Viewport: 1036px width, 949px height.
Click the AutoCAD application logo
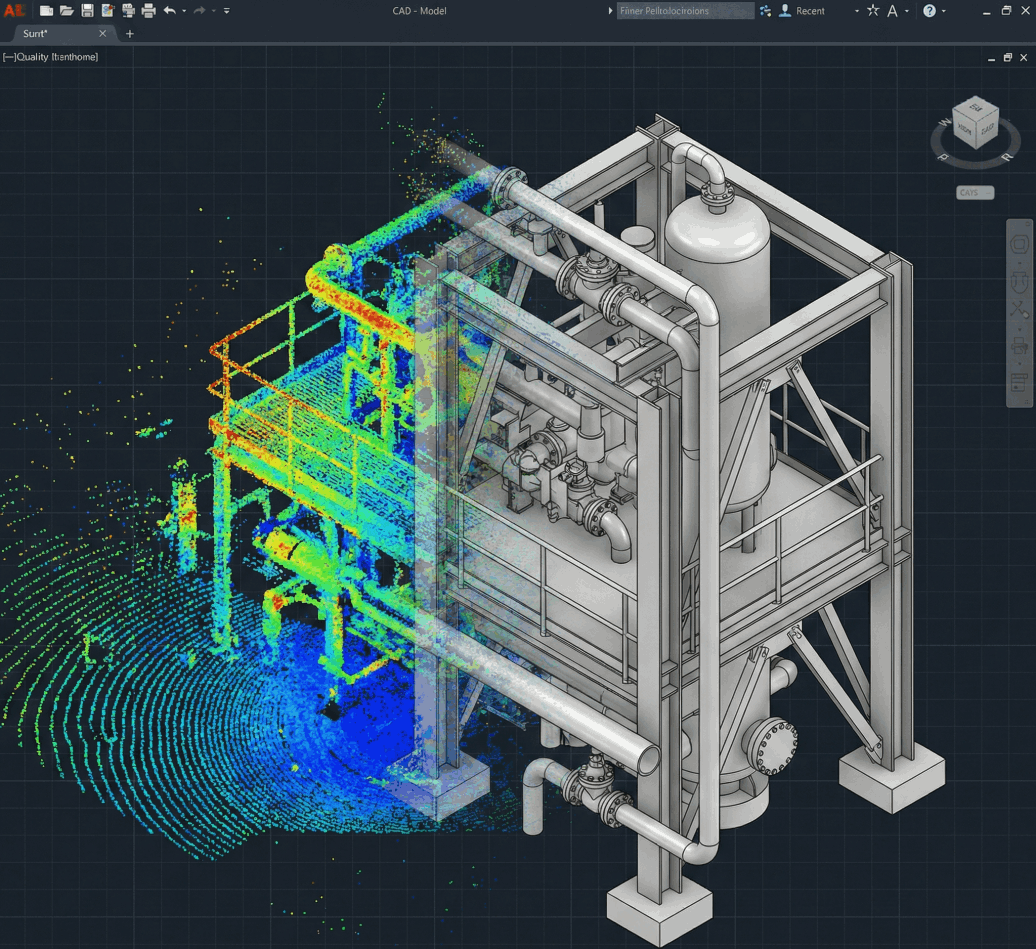coord(14,11)
